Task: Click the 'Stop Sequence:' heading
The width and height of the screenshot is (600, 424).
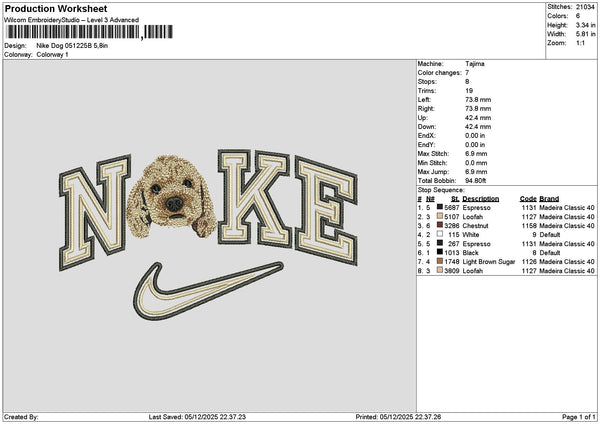Action: coord(441,190)
